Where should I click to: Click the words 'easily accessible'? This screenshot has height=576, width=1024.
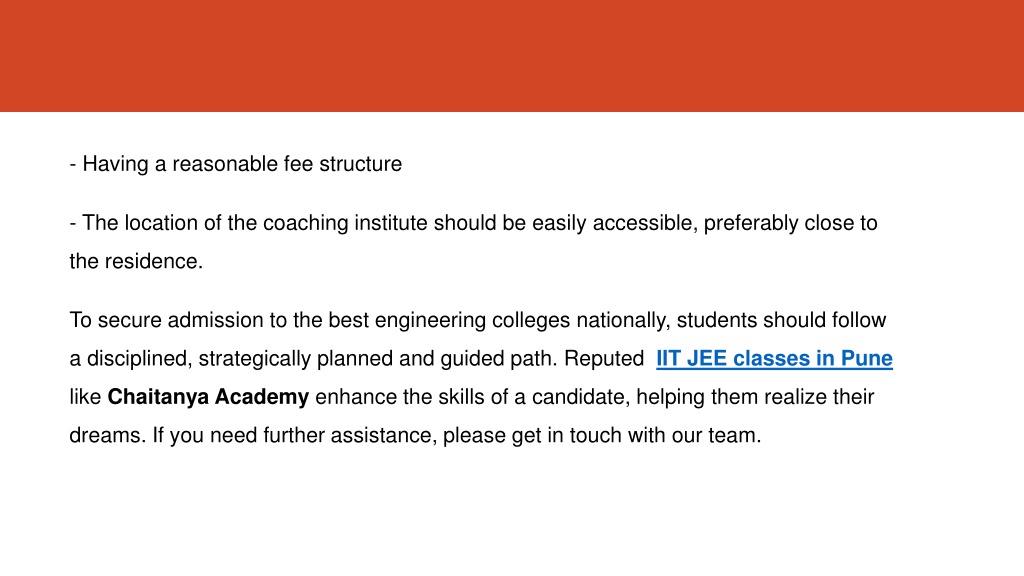click(x=613, y=223)
